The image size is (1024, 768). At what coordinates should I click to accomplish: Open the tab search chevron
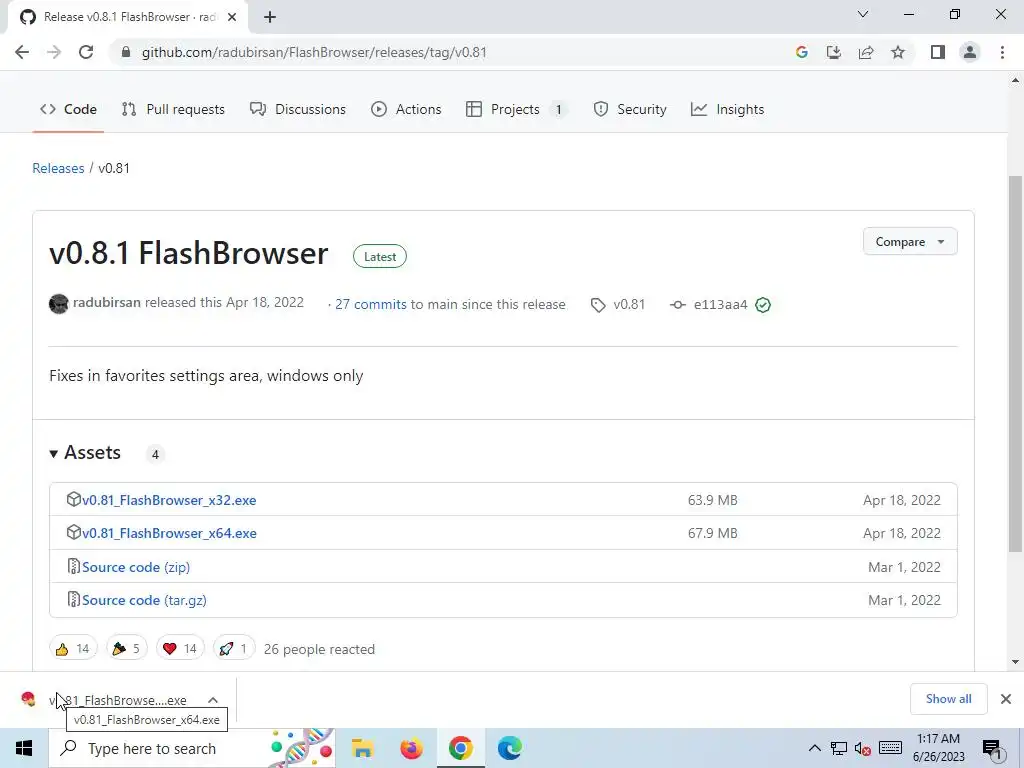(x=863, y=14)
